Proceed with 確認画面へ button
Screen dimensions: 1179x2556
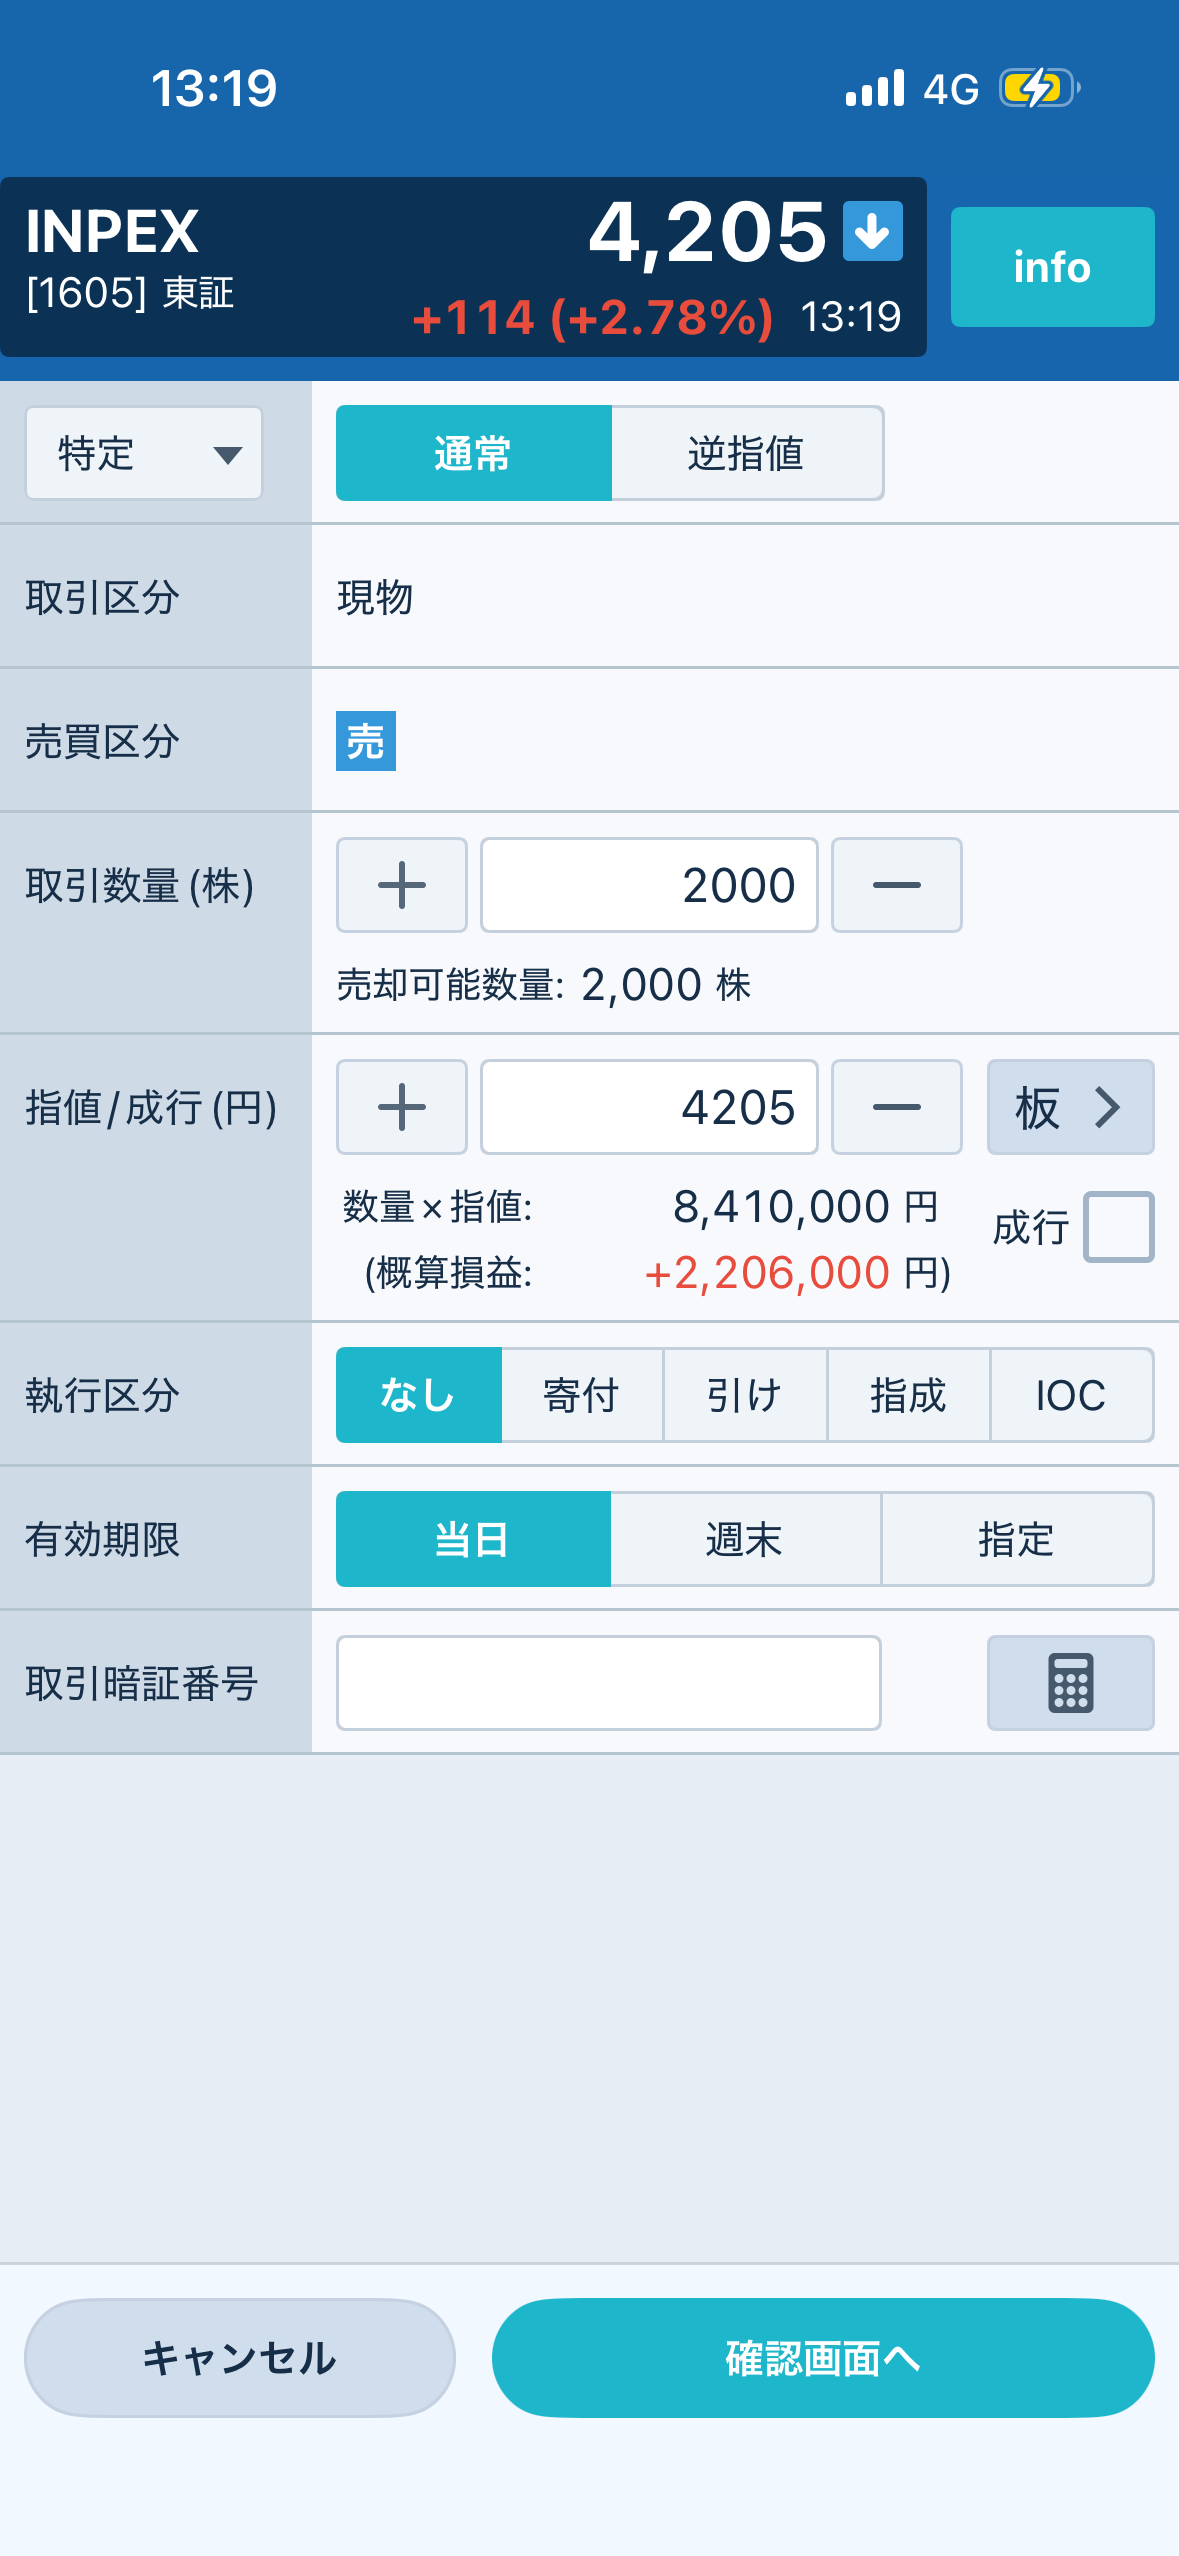click(822, 2357)
